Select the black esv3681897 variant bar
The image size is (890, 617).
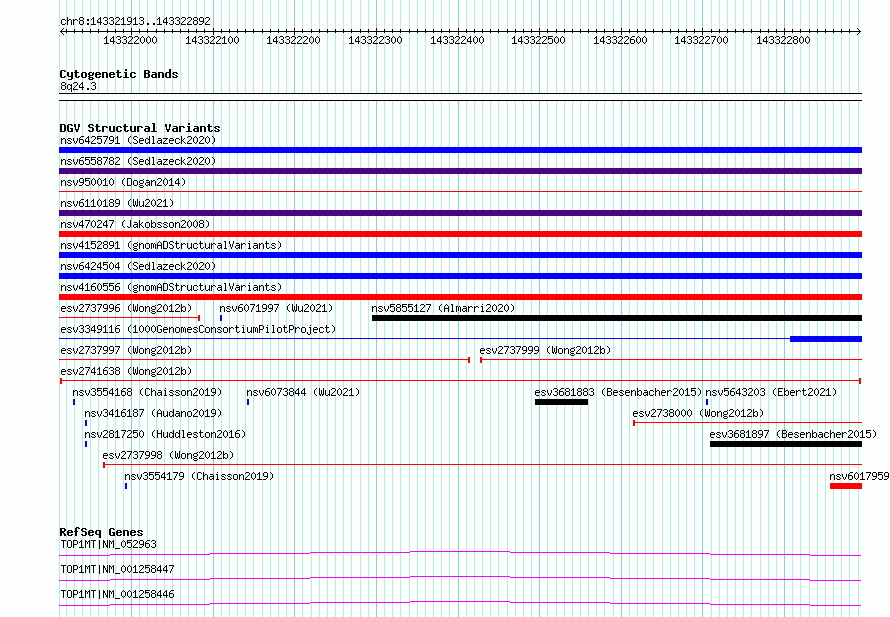(x=786, y=444)
